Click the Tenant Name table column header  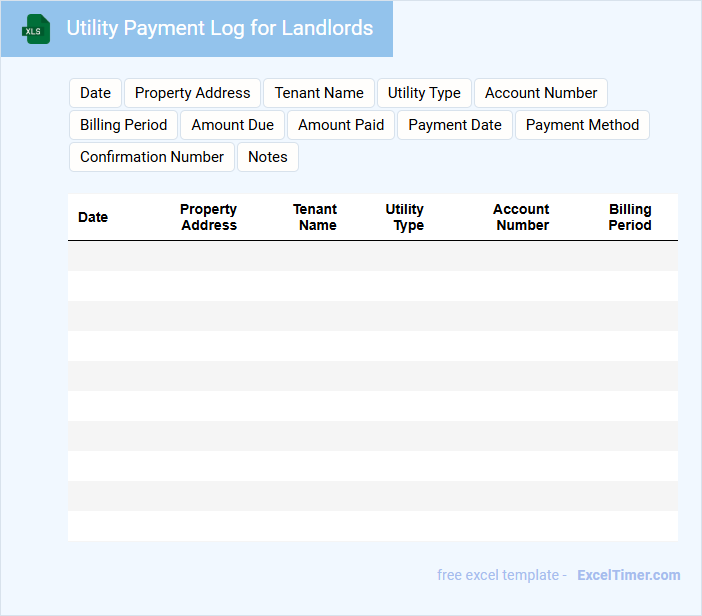click(316, 217)
